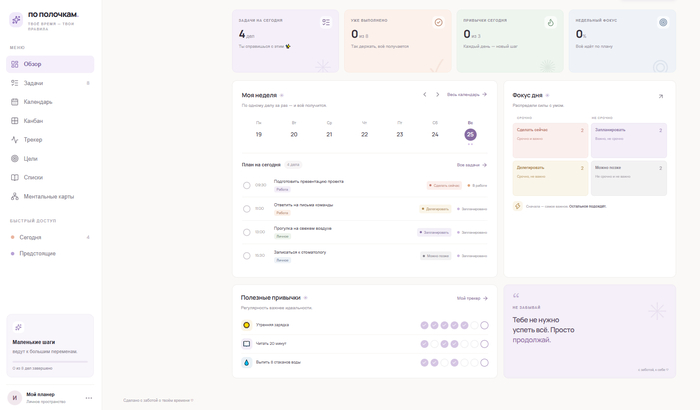Image resolution: width=700 pixels, height=410 pixels.
Task: Go to next week in Моя неделя
Action: coord(438,94)
